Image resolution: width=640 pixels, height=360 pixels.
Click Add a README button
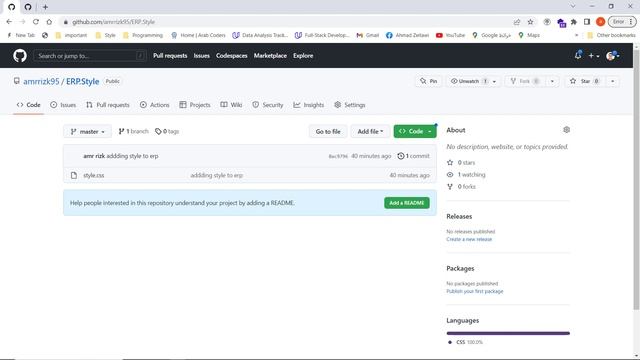pos(407,203)
